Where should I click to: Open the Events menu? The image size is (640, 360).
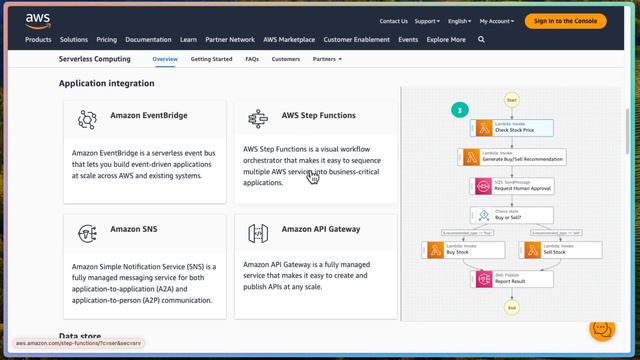click(x=408, y=40)
